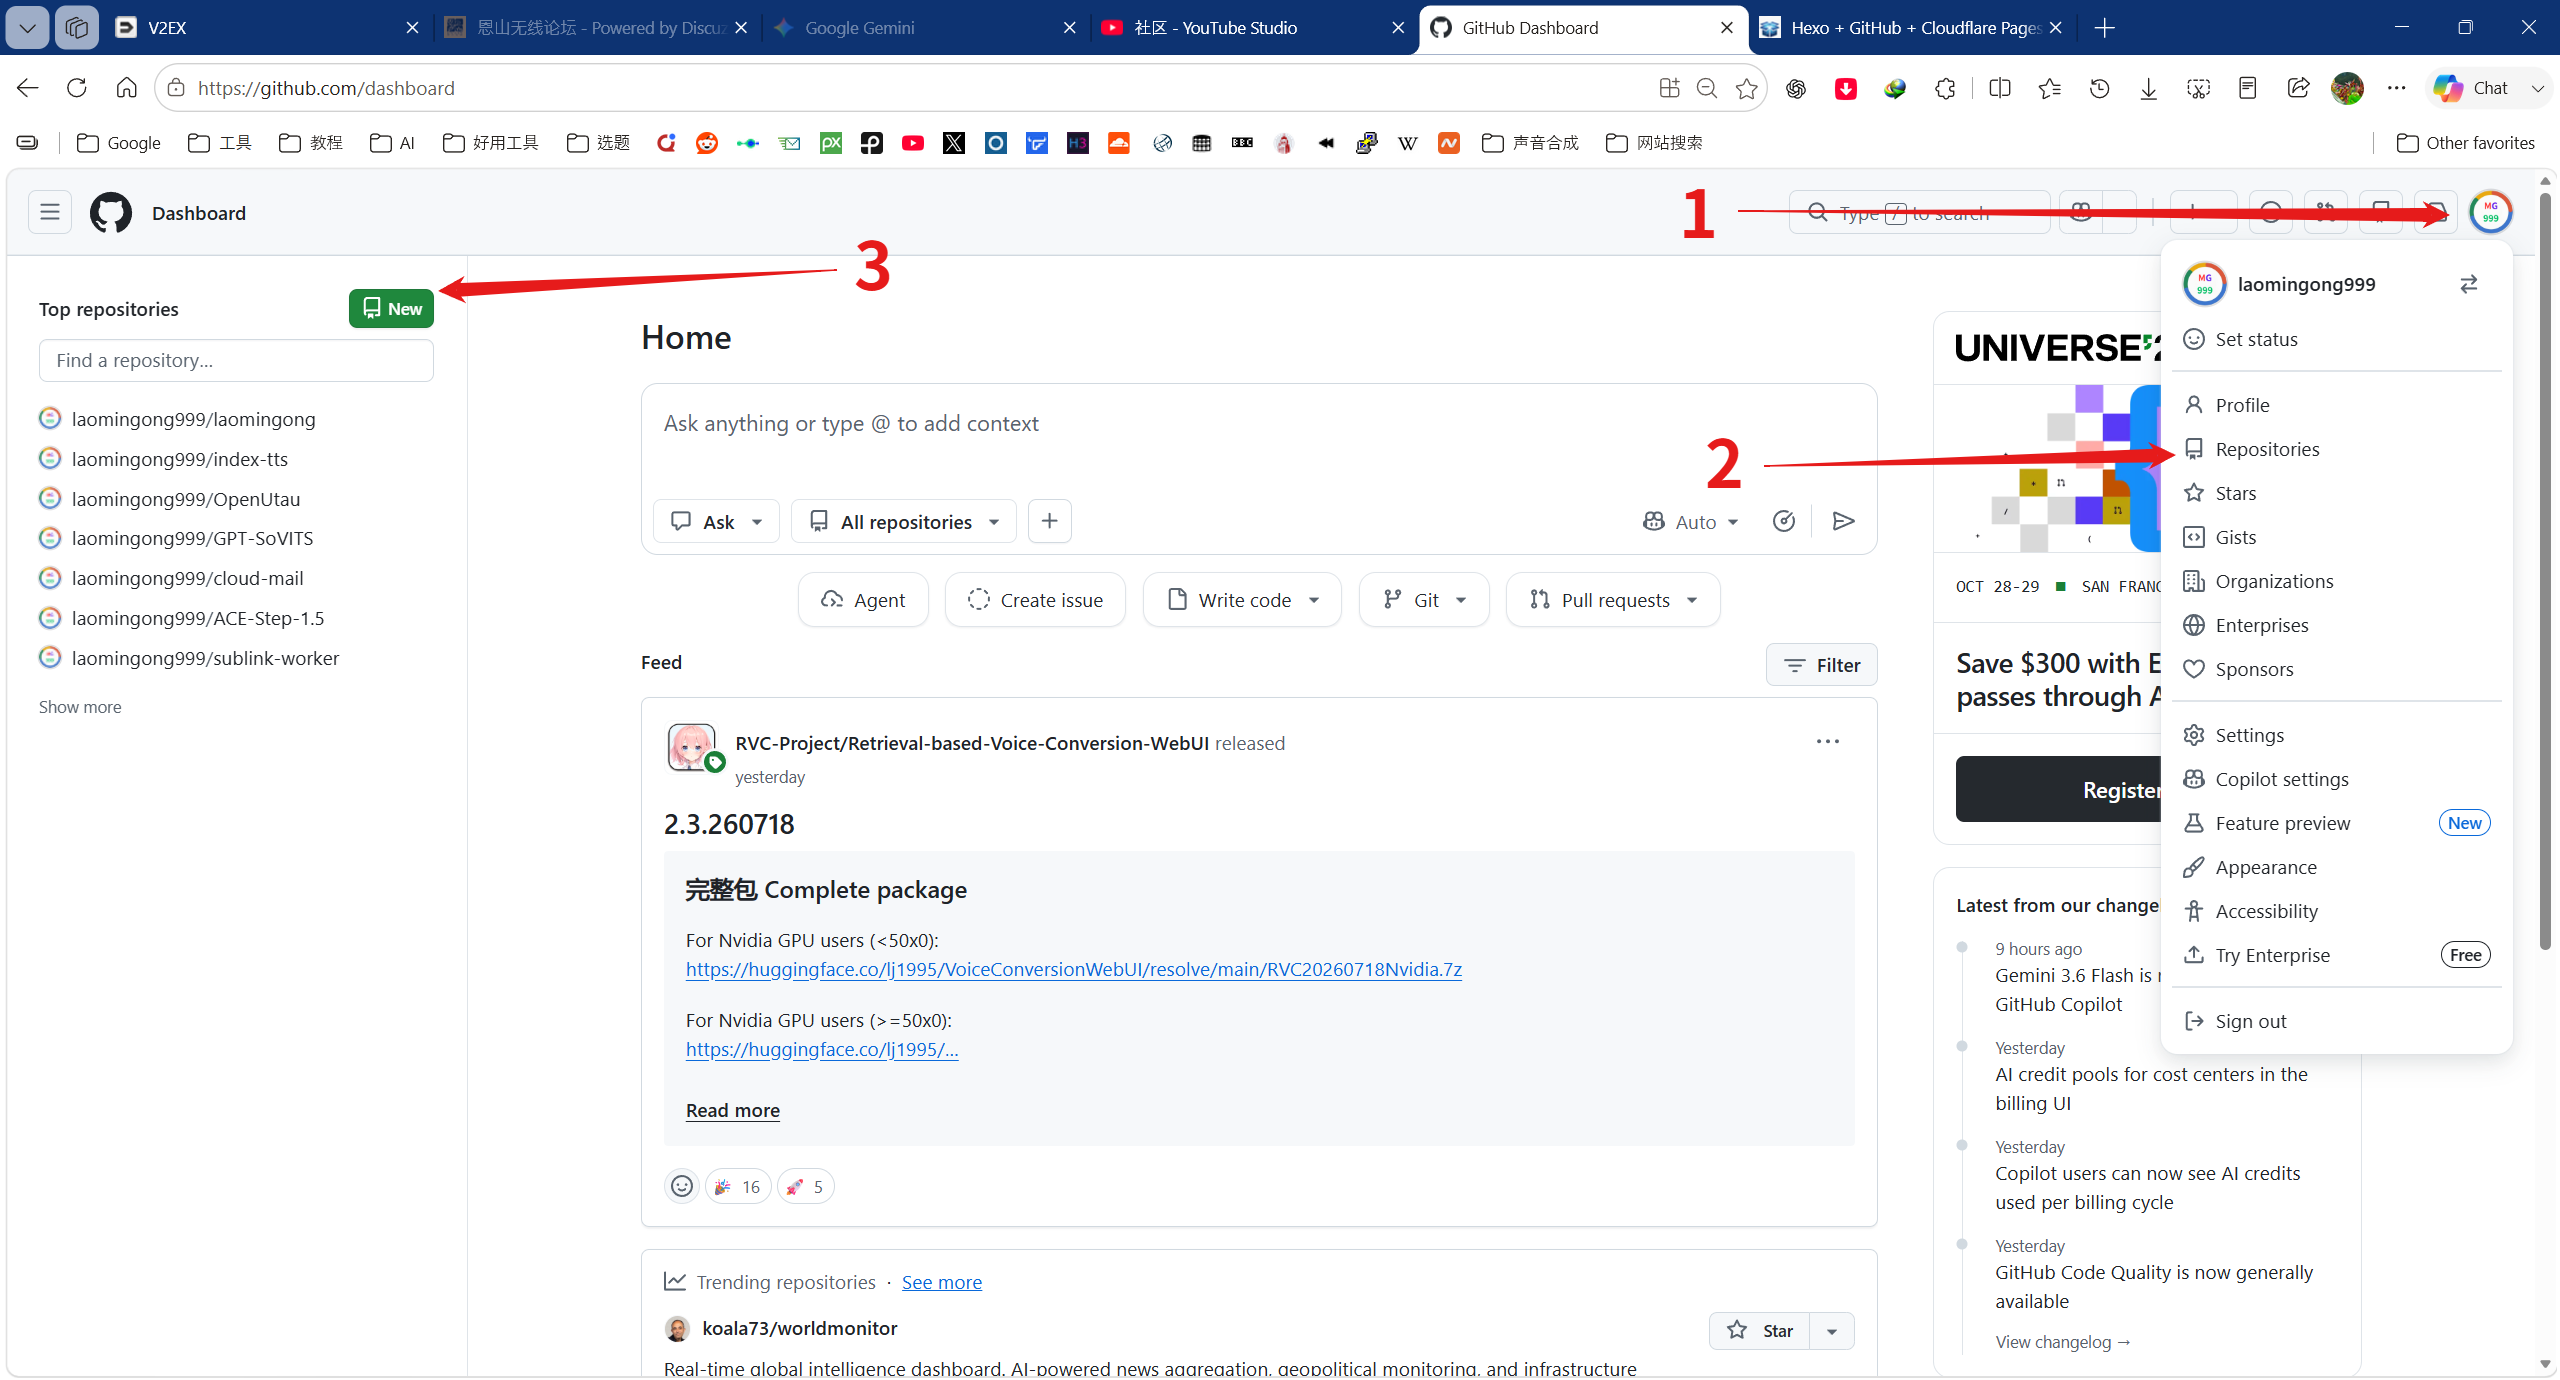Click the green New repository button
Screen dimensions: 2560x1380
click(391, 308)
